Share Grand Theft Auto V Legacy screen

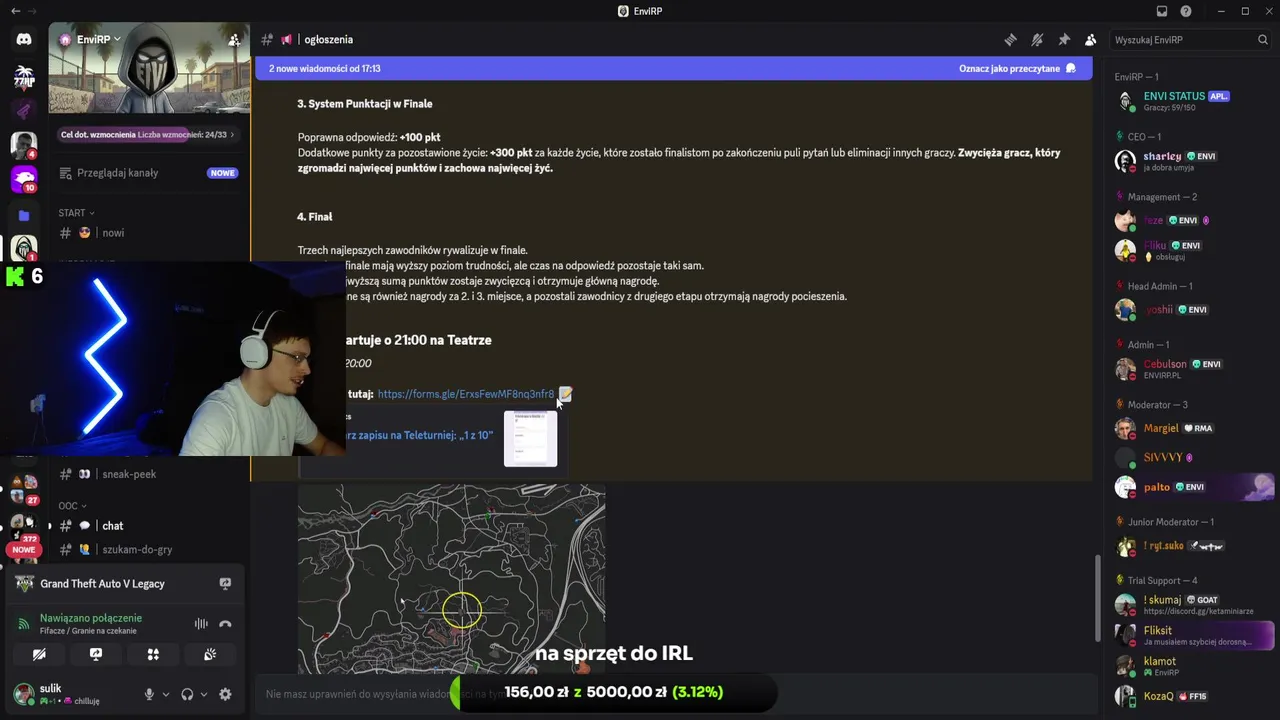tap(225, 584)
